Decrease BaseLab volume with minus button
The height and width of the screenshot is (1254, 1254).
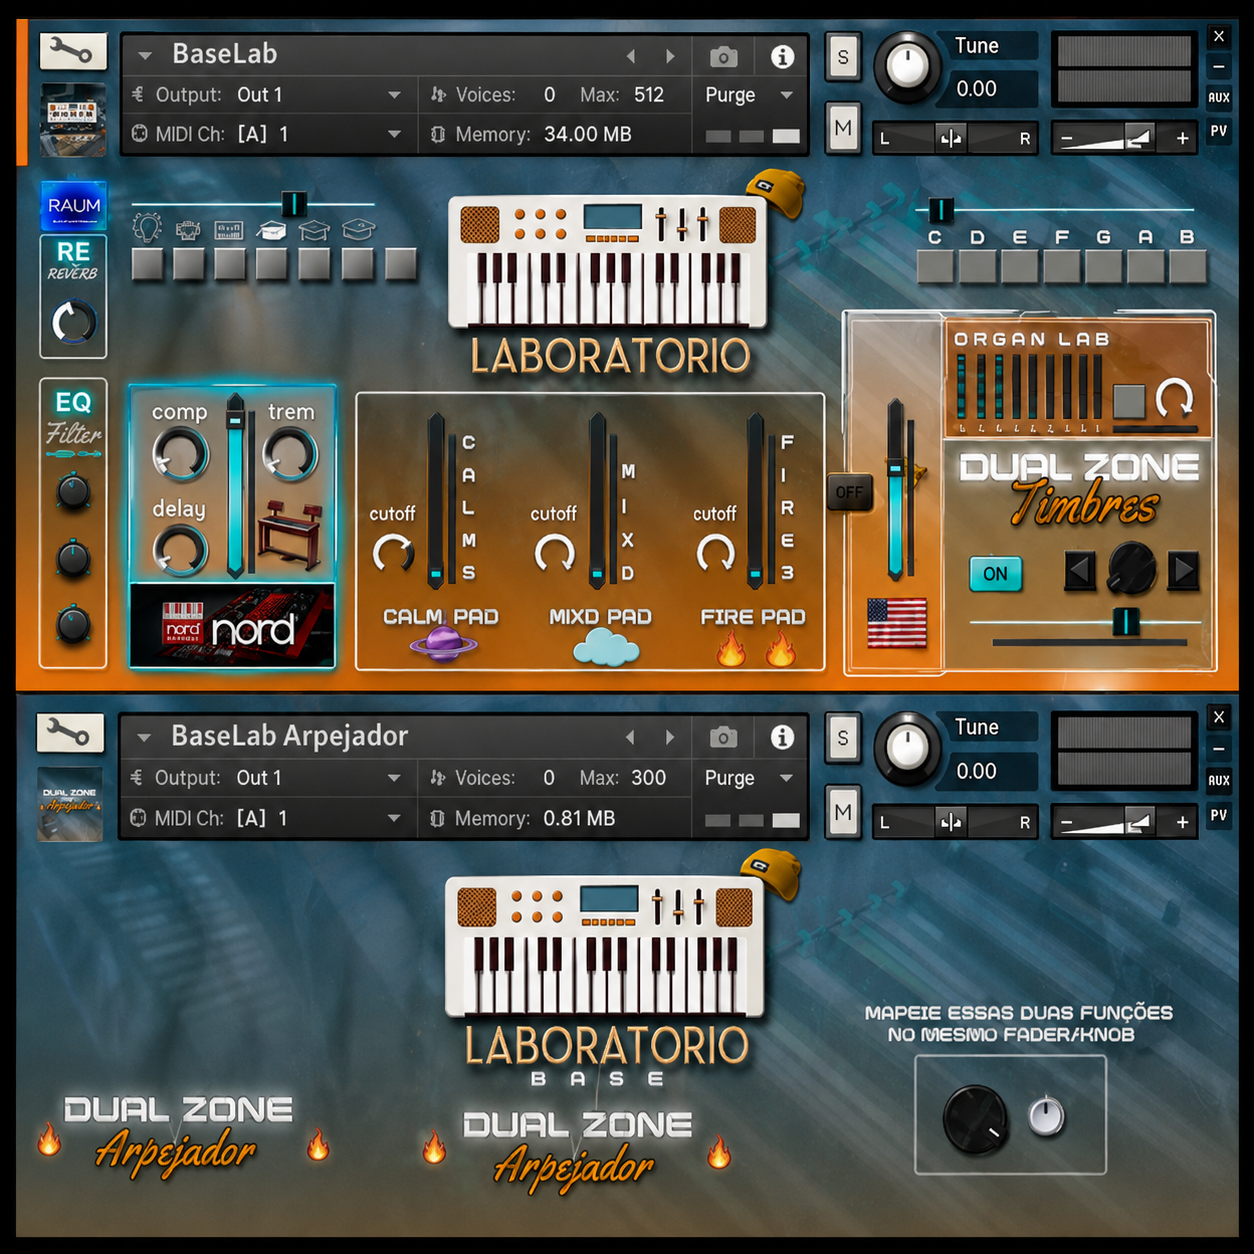pyautogui.click(x=1066, y=139)
